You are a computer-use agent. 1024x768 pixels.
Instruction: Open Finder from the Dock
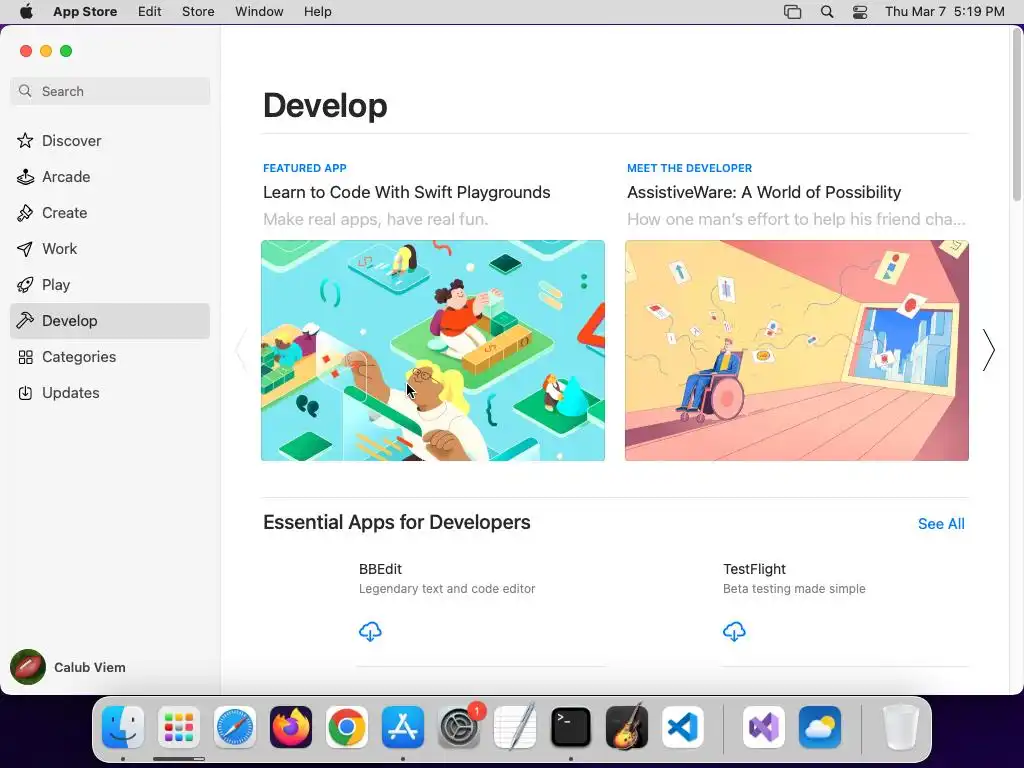pyautogui.click(x=123, y=727)
